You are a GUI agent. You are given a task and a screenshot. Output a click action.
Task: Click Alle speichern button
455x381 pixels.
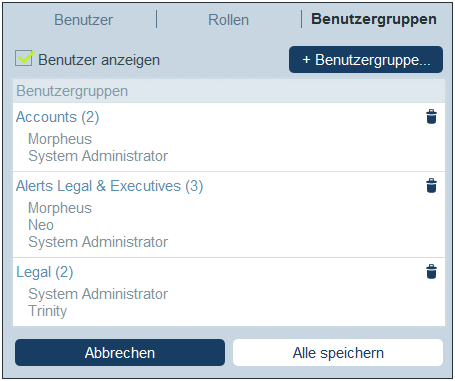click(338, 353)
